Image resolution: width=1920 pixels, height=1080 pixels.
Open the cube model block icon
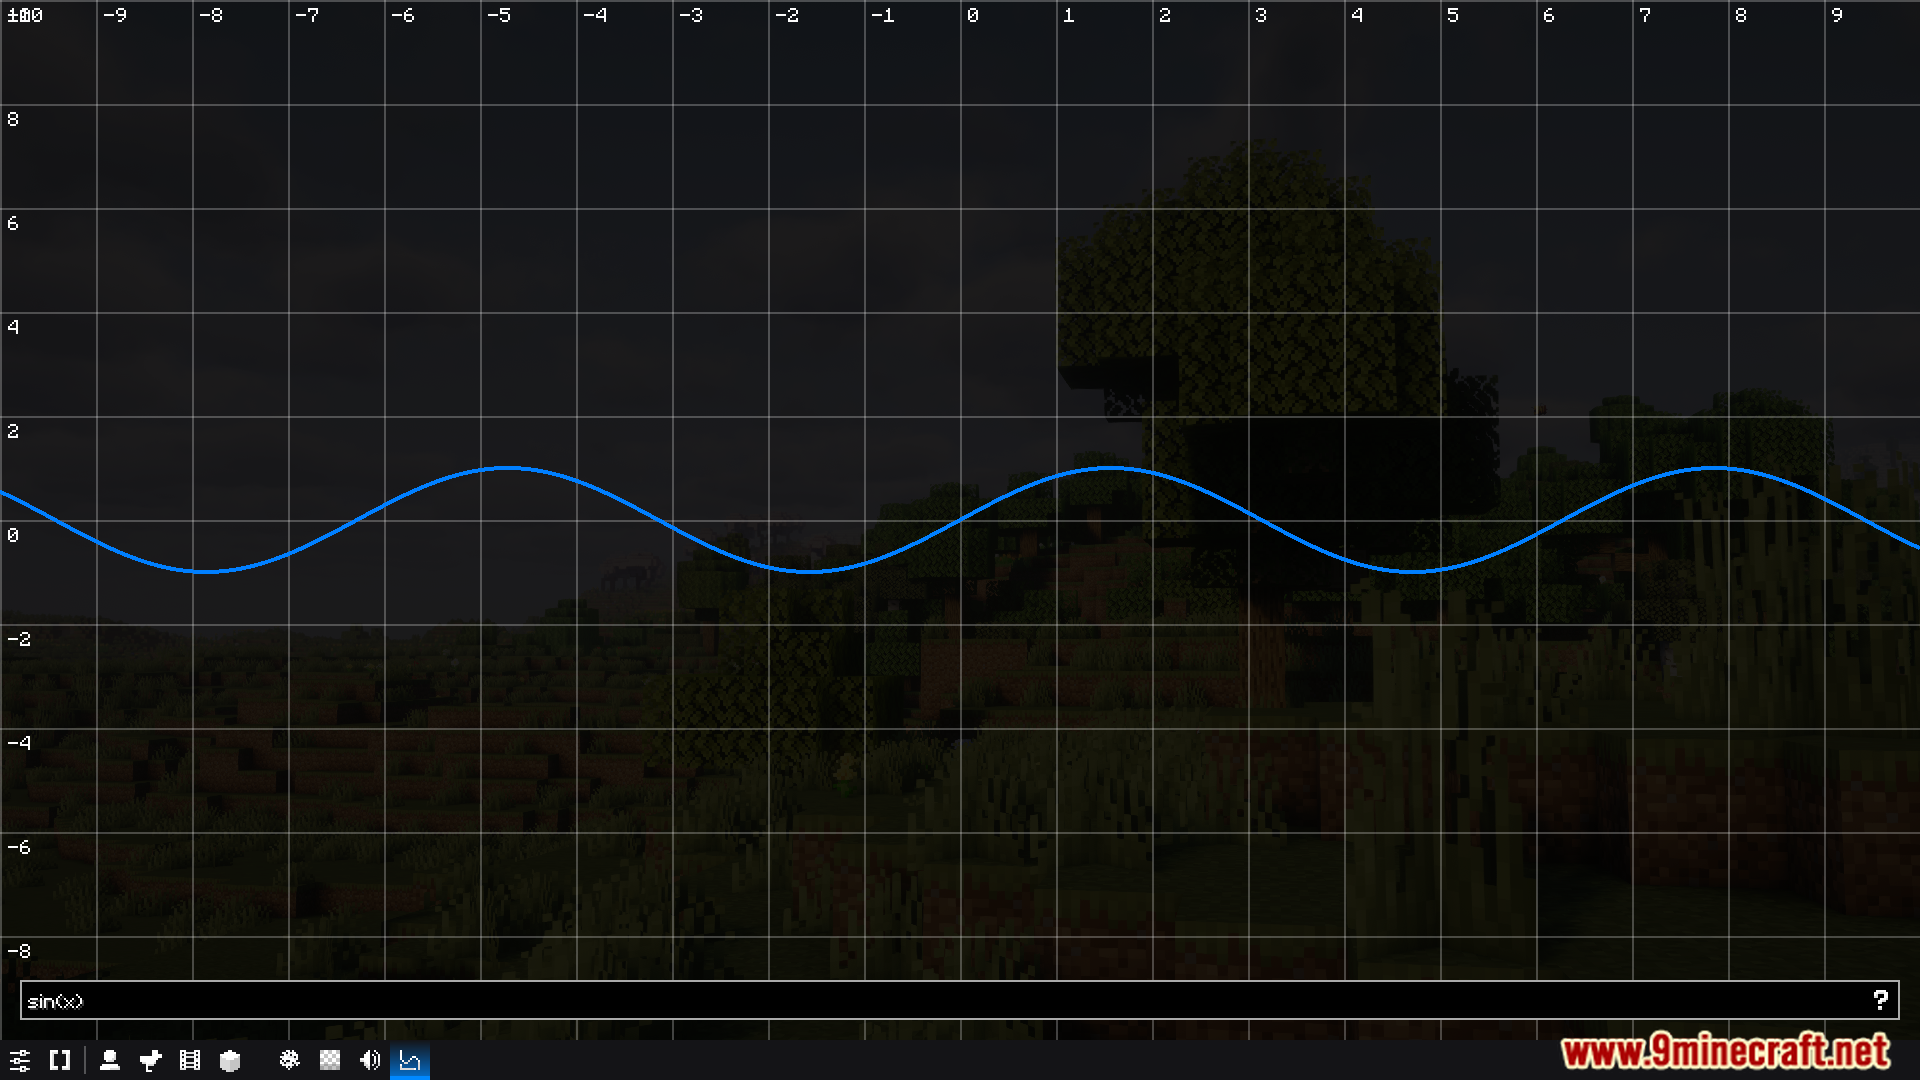tap(230, 1060)
